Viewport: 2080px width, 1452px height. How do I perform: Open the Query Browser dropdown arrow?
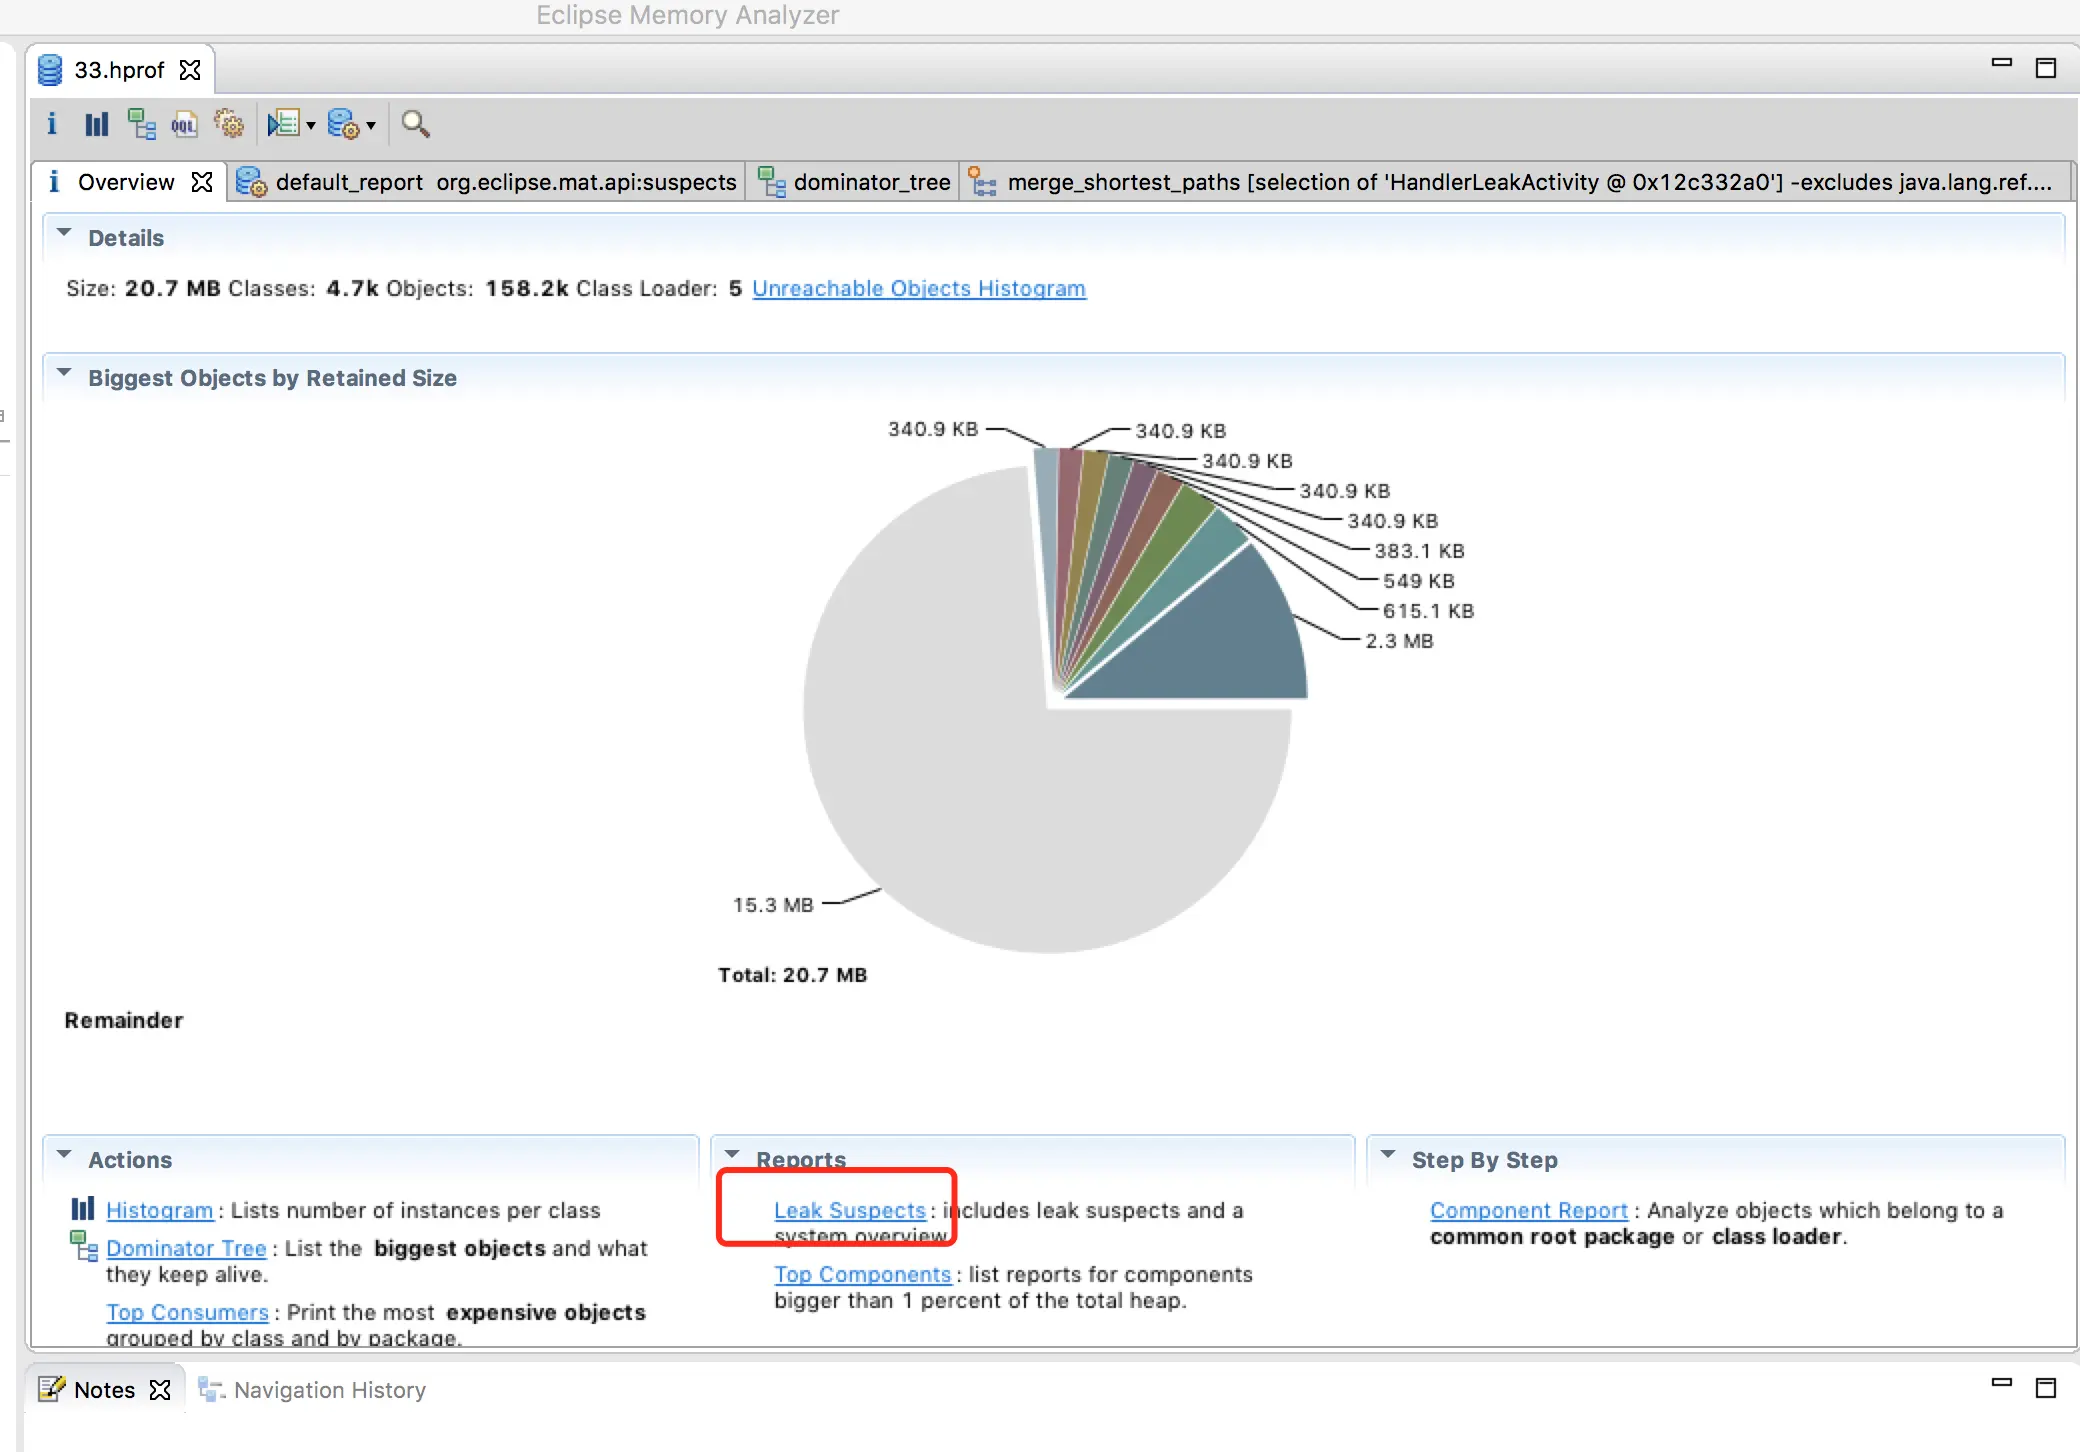311,126
